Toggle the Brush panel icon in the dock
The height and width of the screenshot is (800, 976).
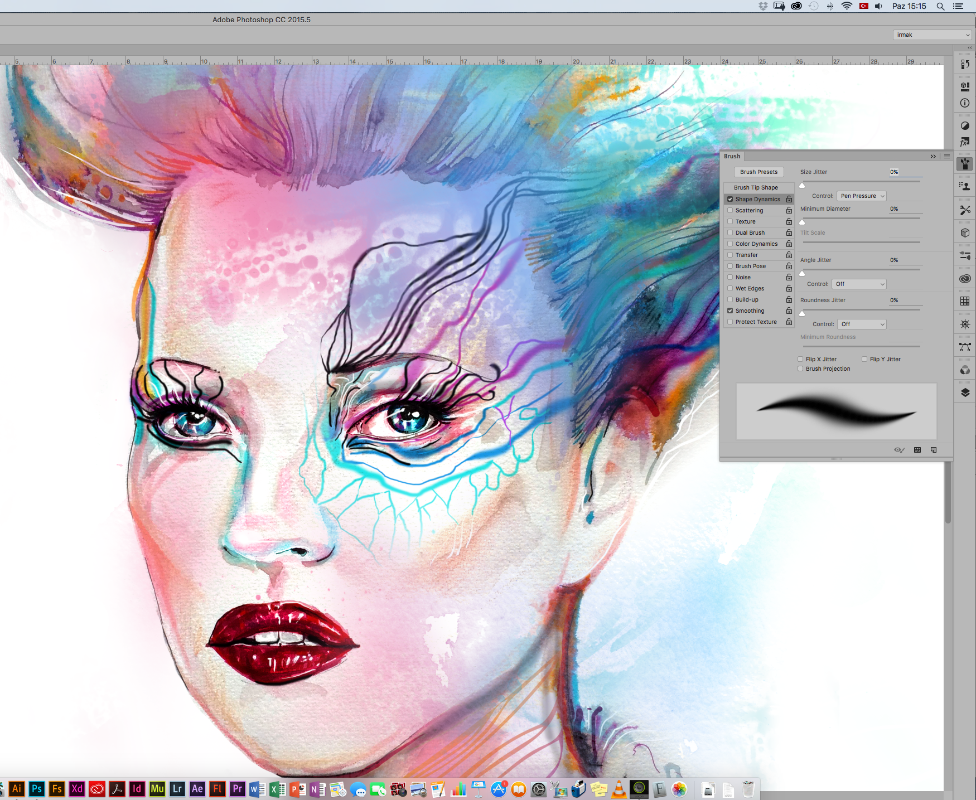[x=965, y=164]
